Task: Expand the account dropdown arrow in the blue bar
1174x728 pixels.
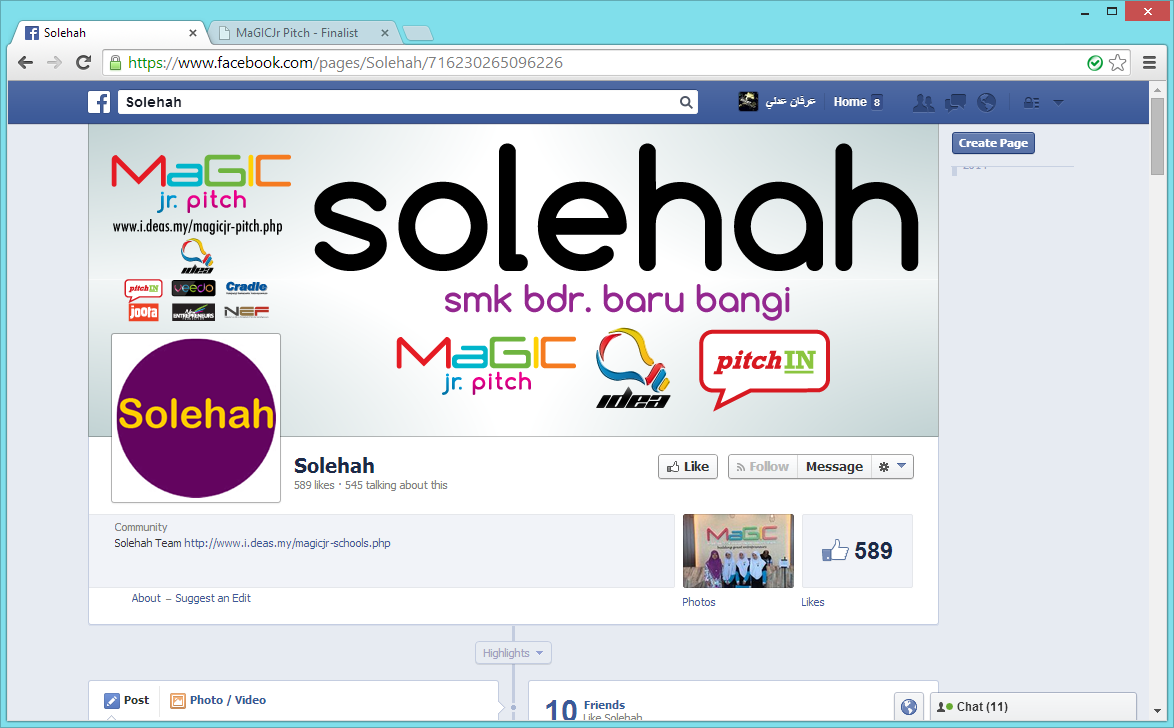Action: pos(1058,102)
